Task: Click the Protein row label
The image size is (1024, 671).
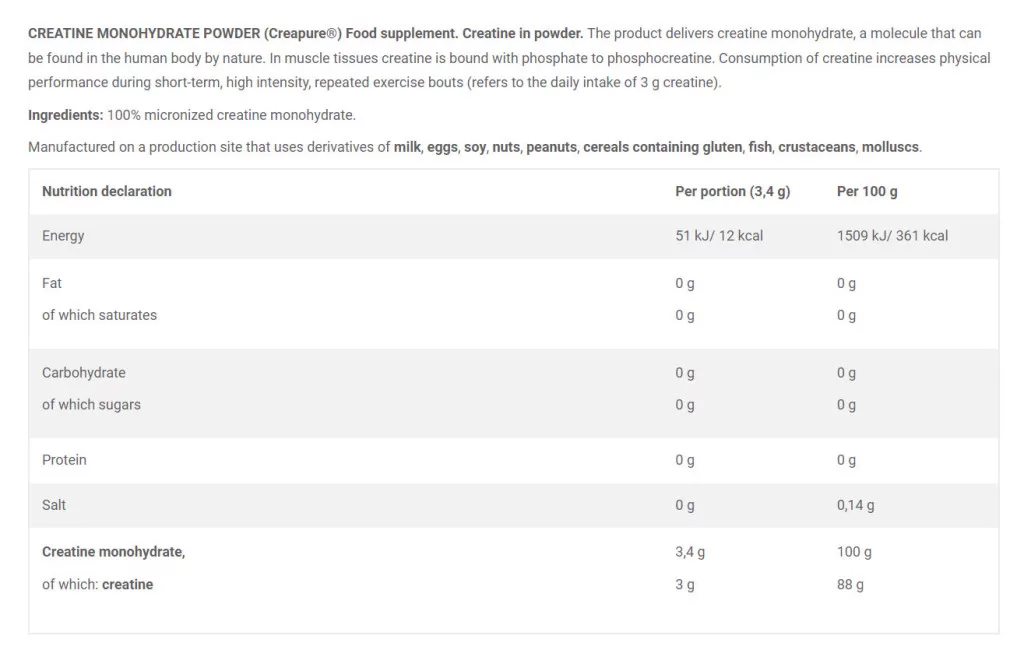Action: tap(64, 460)
